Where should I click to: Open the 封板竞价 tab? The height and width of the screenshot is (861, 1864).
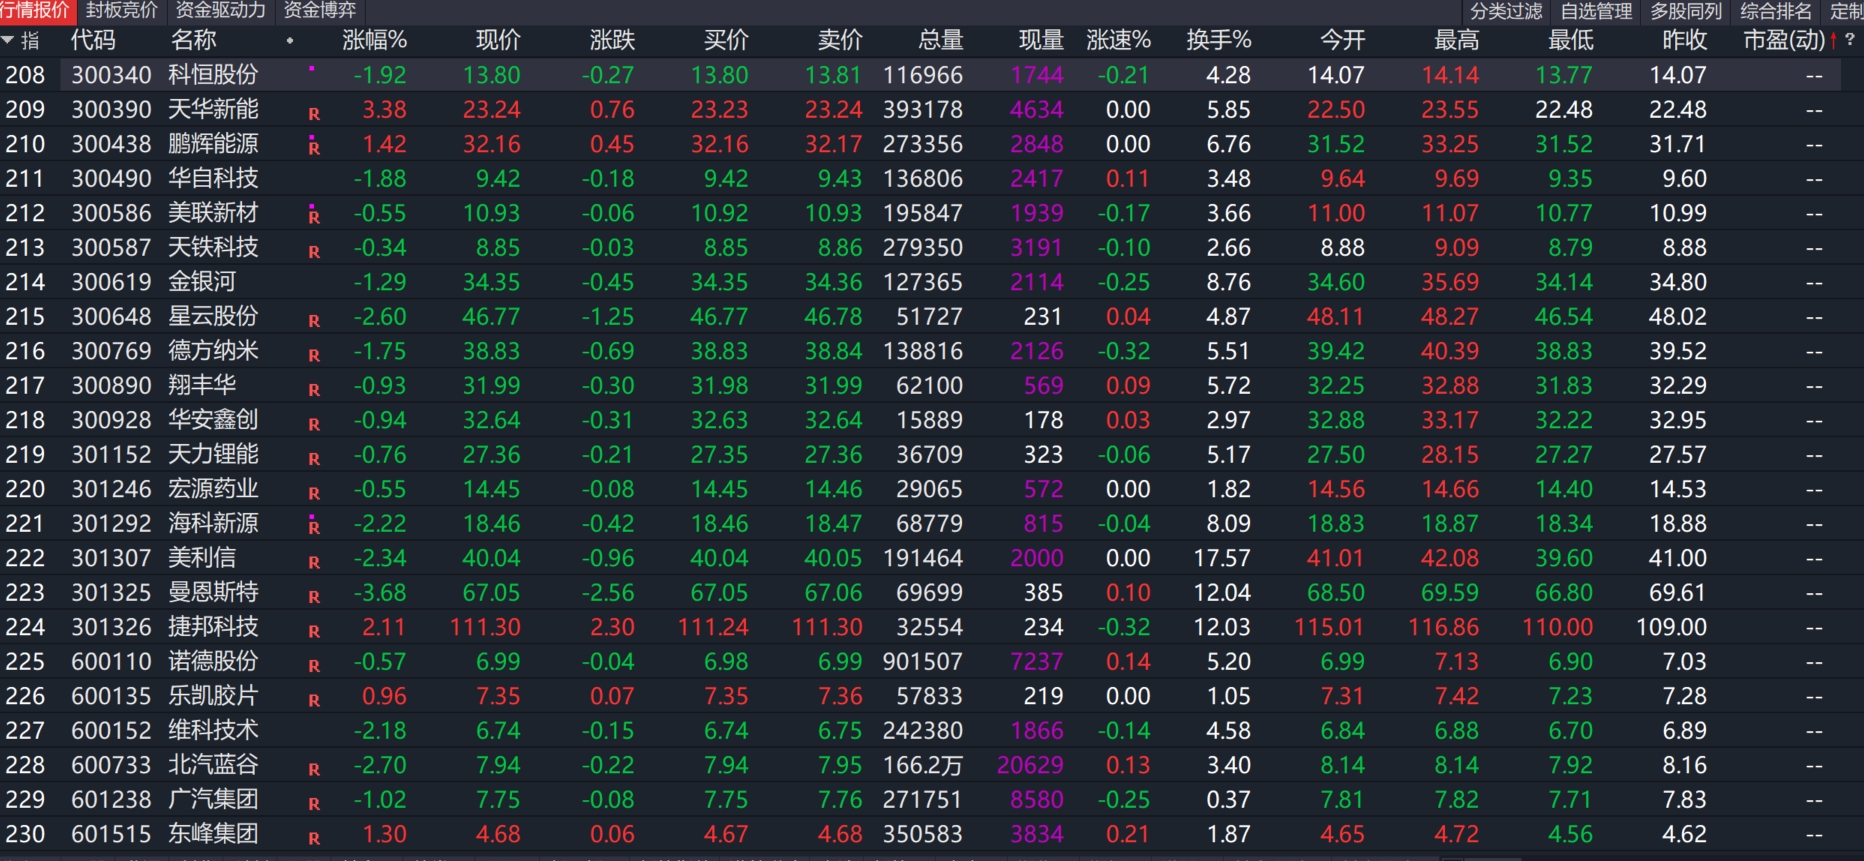pos(122,11)
